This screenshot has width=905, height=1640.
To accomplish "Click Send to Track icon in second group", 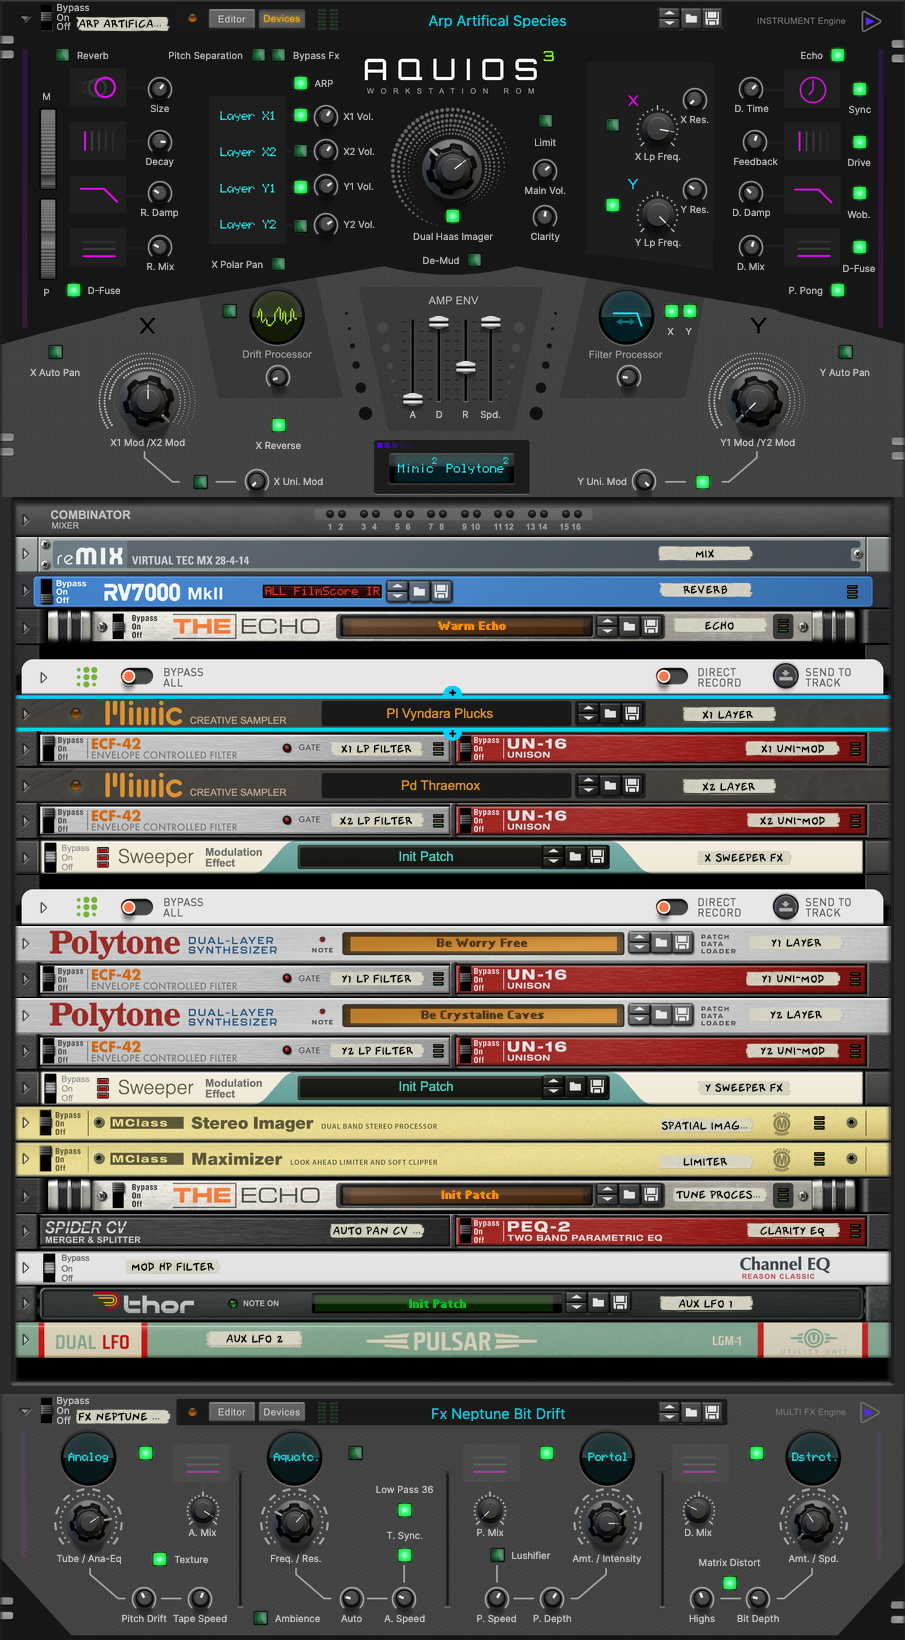I will tap(786, 907).
